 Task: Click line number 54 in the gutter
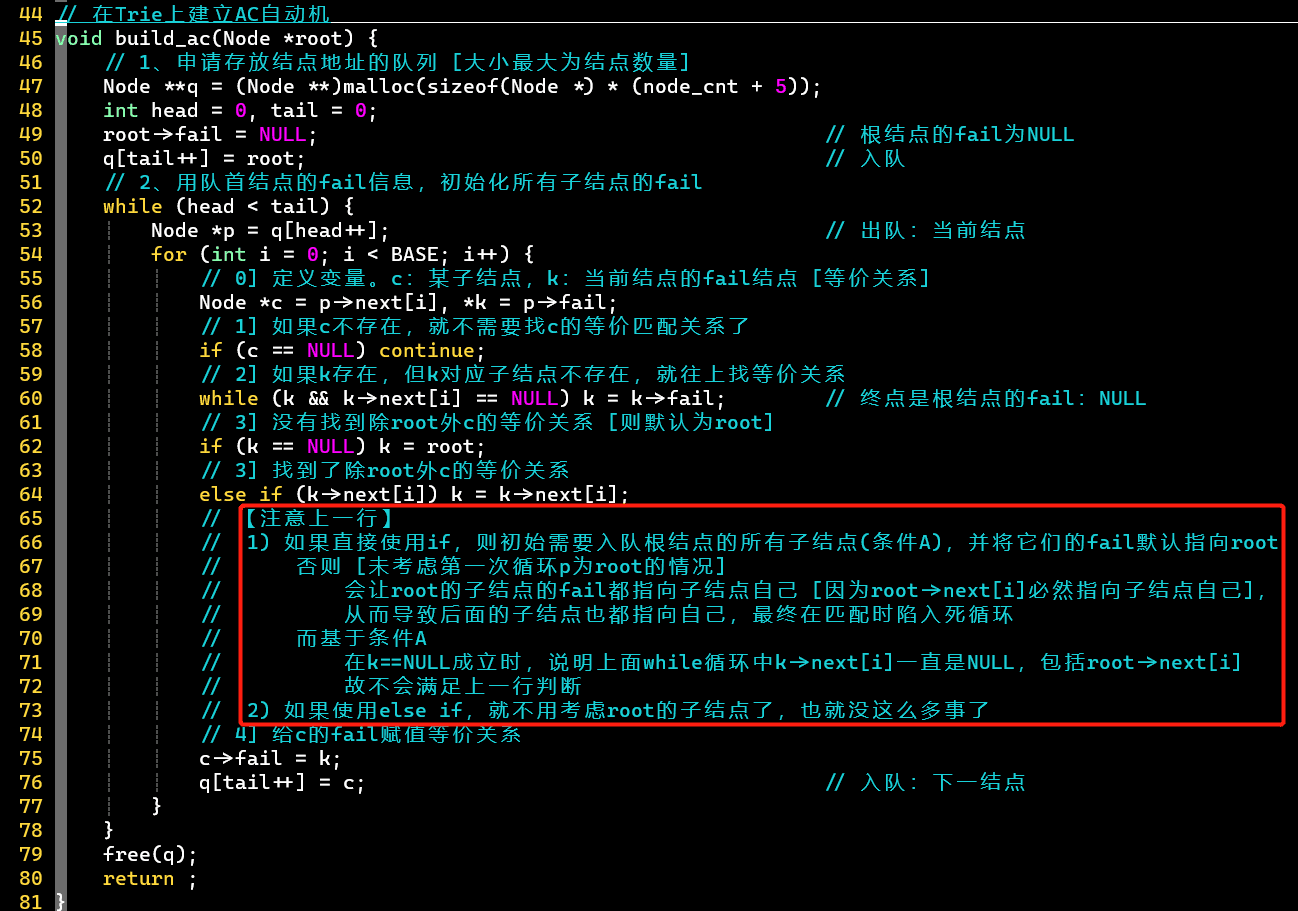31,254
